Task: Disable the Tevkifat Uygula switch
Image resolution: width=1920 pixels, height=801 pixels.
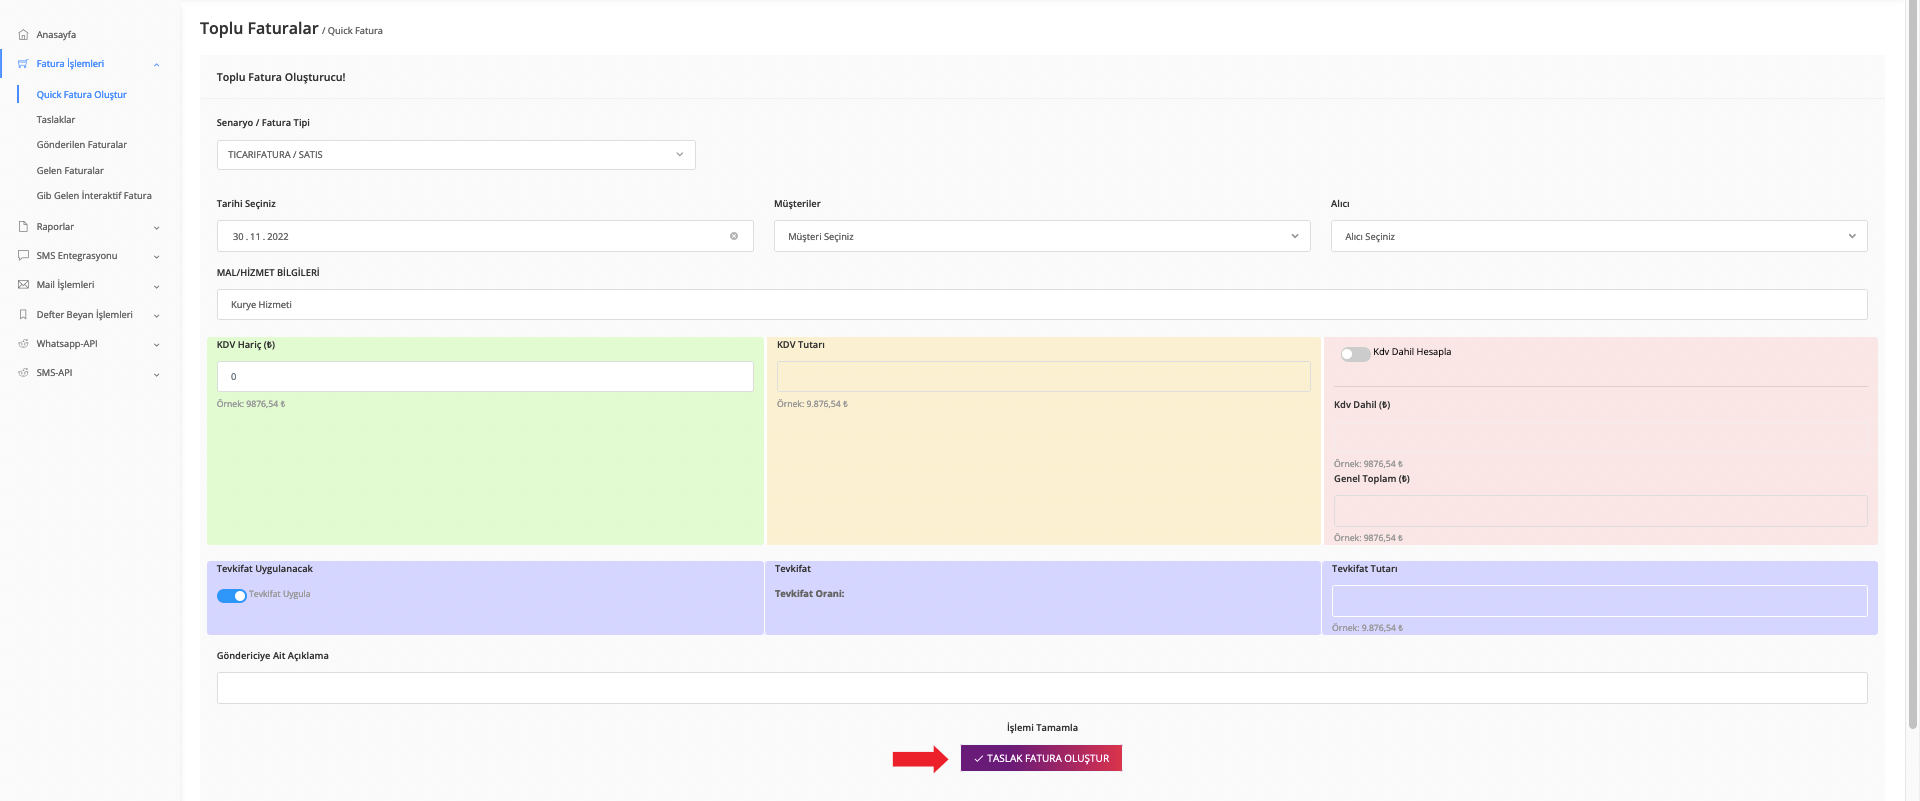Action: [232, 596]
